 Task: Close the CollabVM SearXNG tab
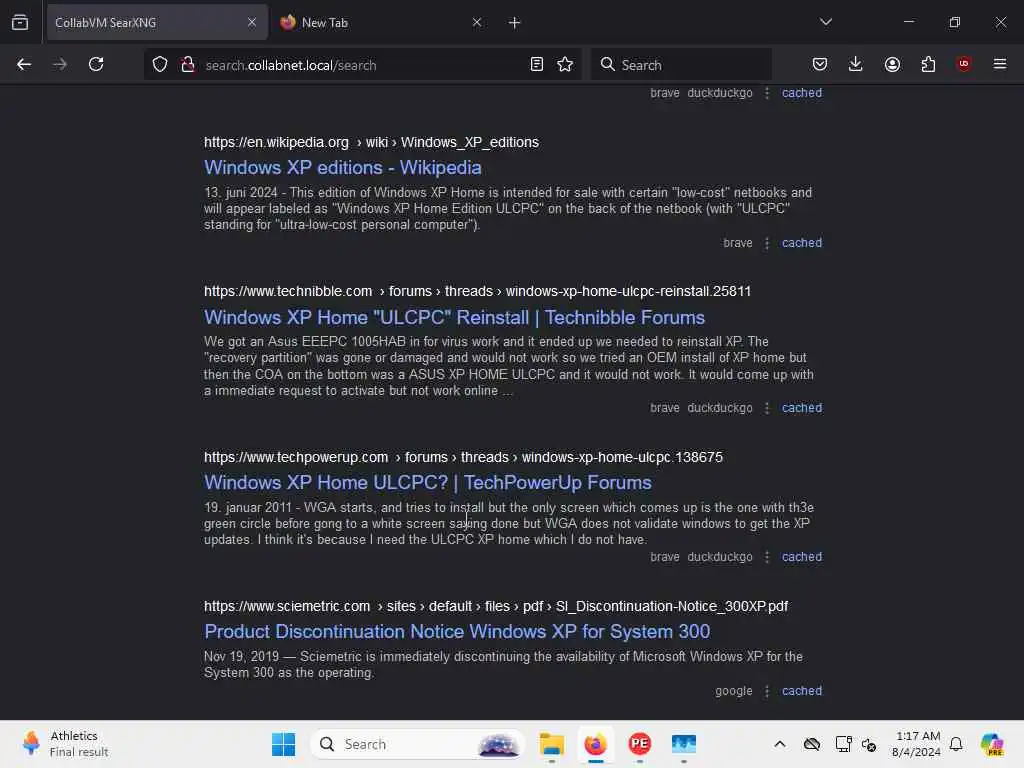(x=252, y=22)
